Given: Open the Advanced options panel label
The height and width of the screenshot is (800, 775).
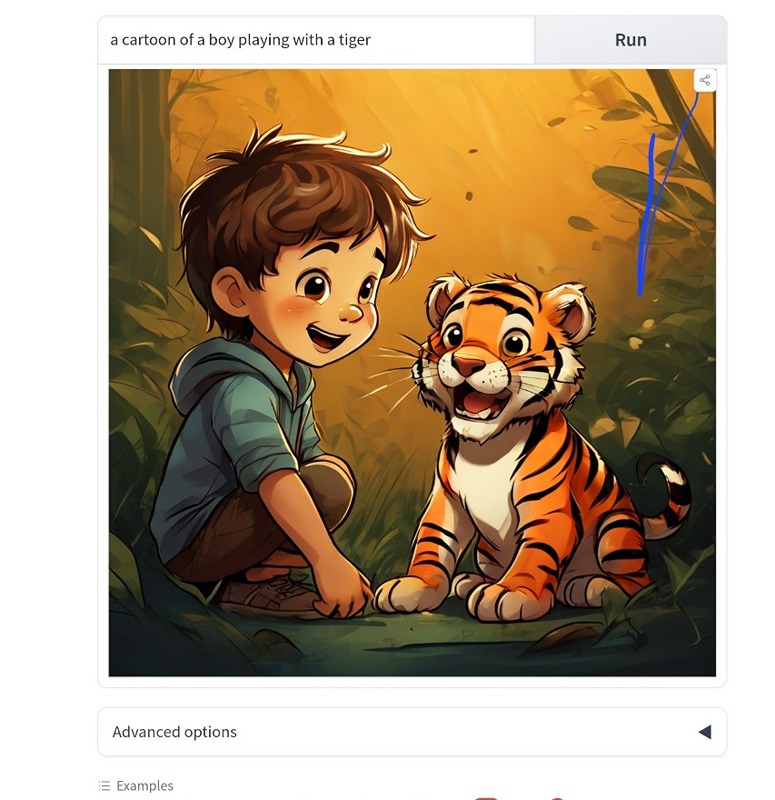Looking at the screenshot, I should [175, 732].
